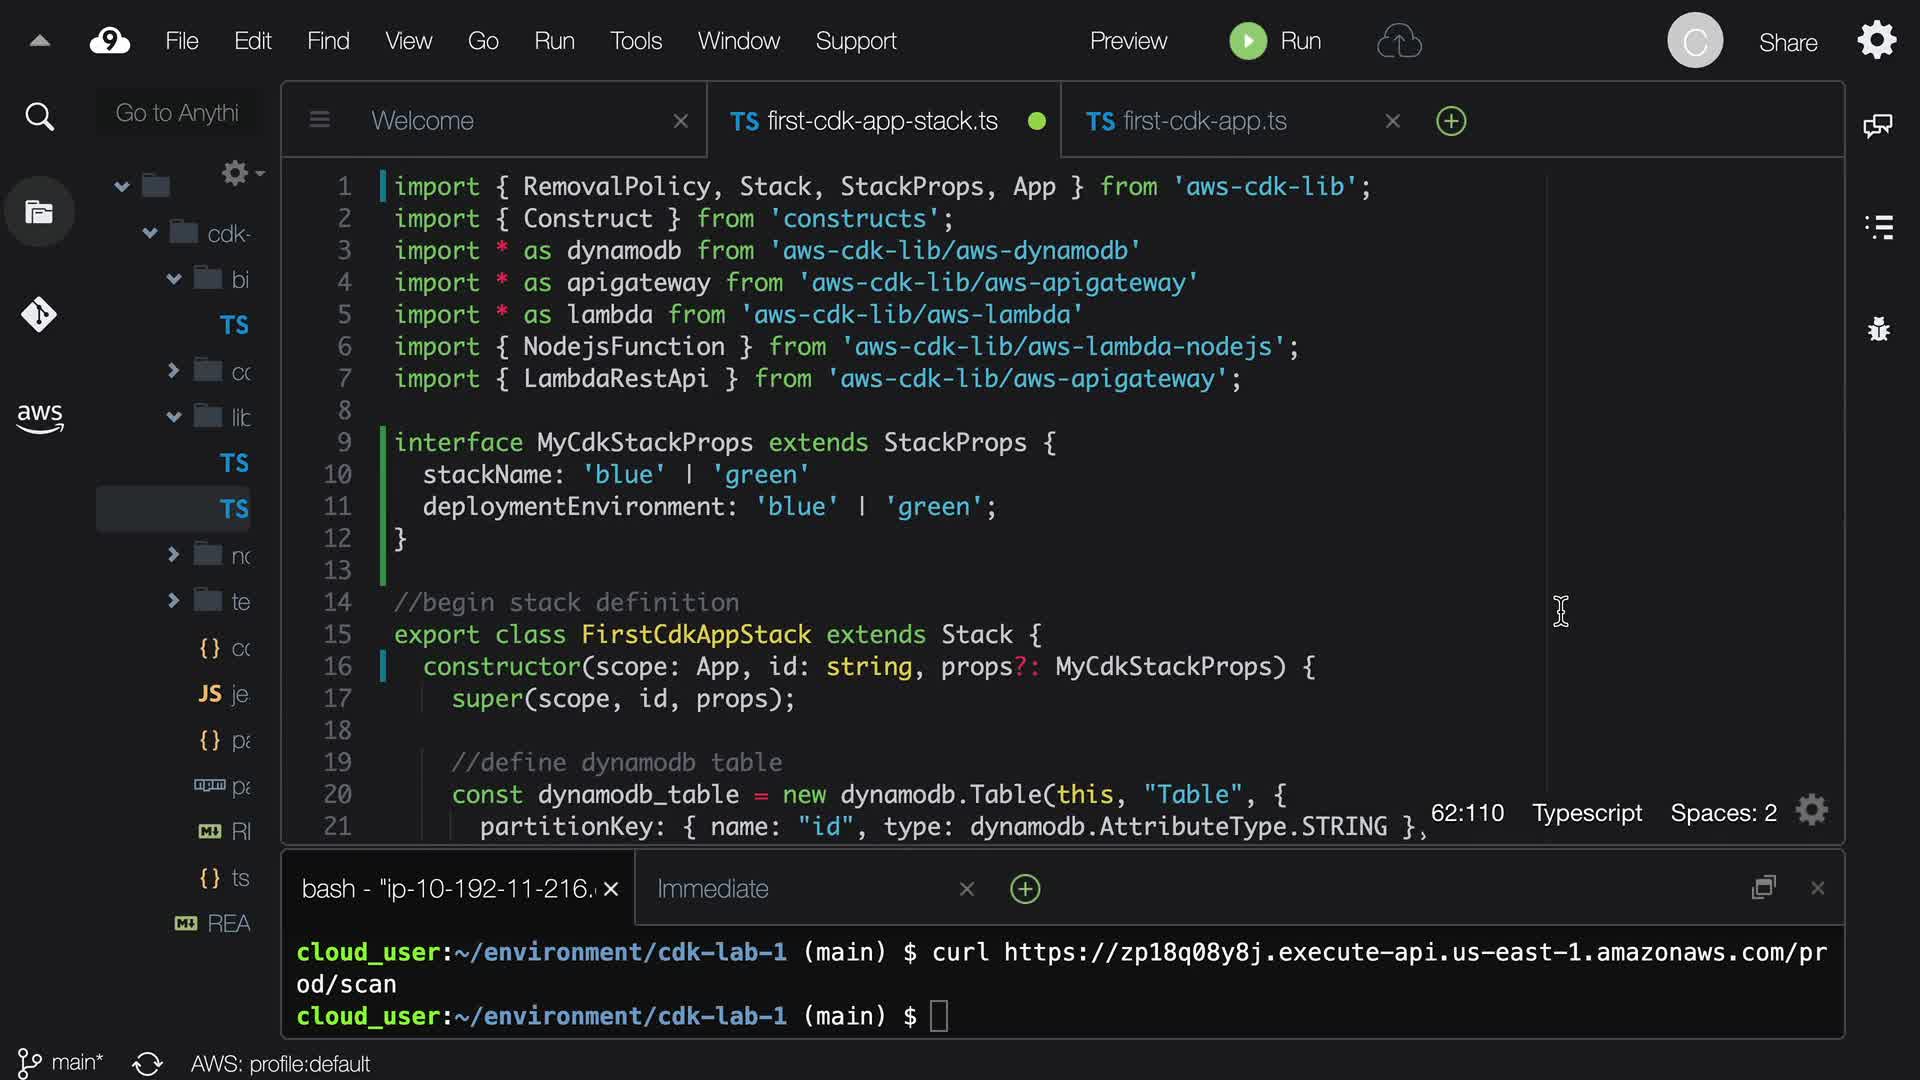Open the Source Control git panel icon
Viewport: 1920px width, 1080px height.
[x=39, y=315]
